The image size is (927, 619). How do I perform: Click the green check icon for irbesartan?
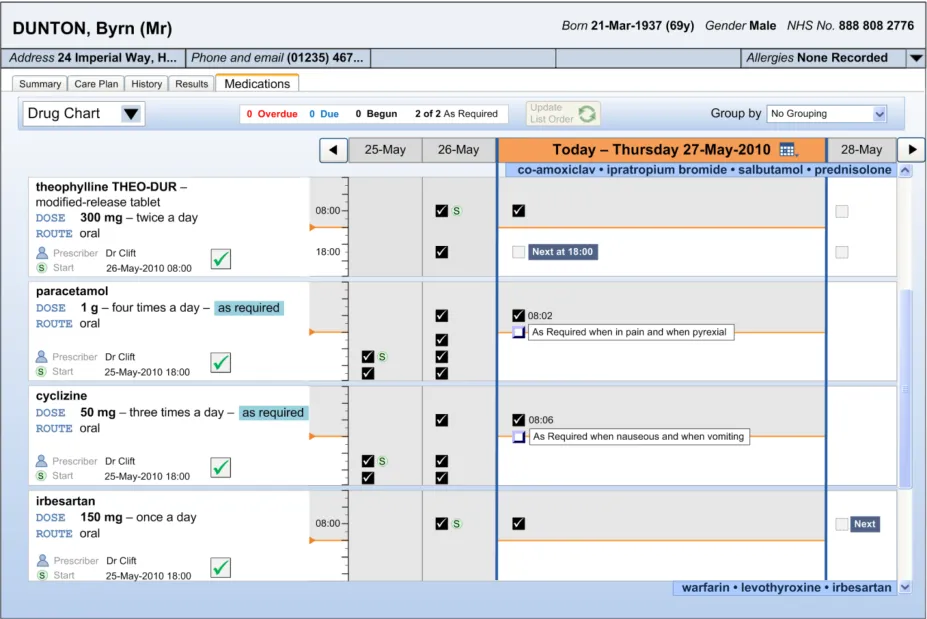(221, 567)
